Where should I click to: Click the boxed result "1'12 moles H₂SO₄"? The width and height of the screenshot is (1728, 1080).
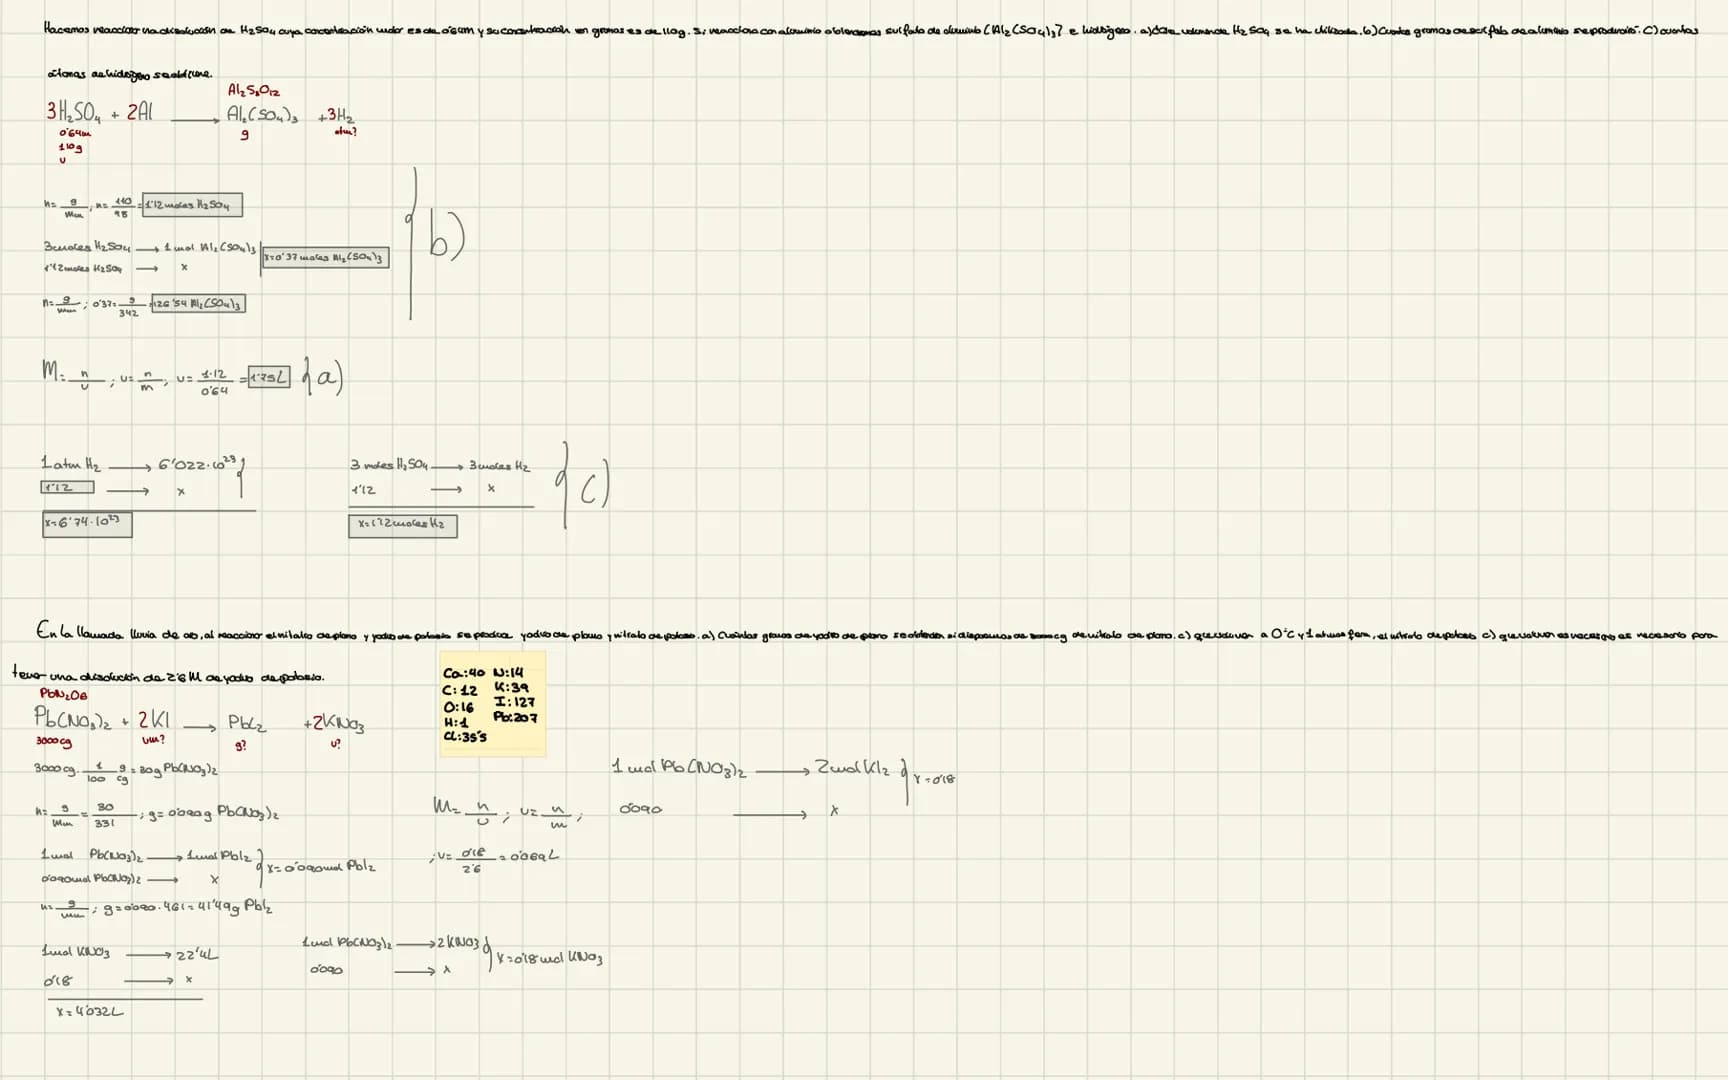pos(192,205)
